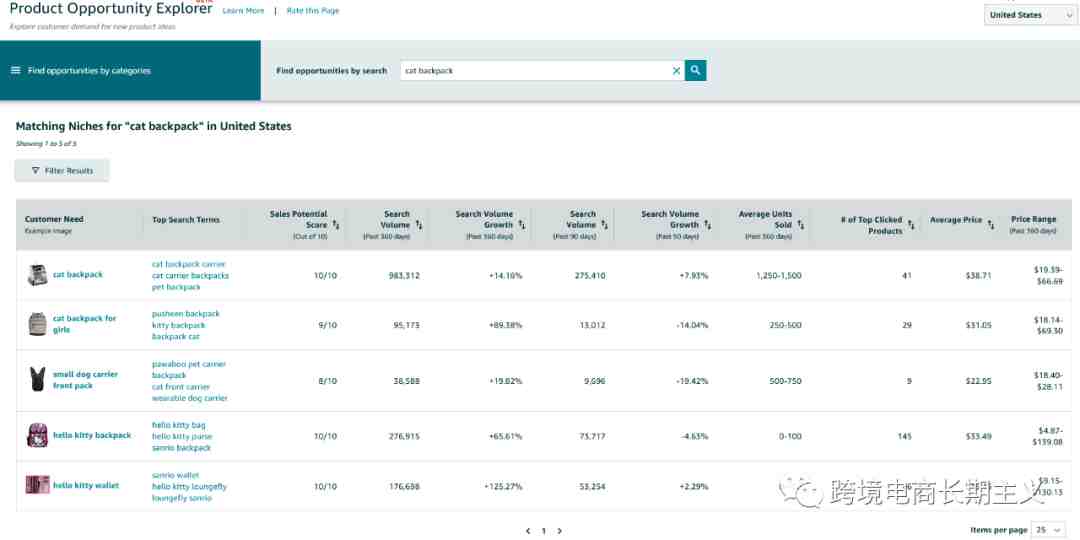
Task: Click search term hello kitty purse
Action: point(182,437)
